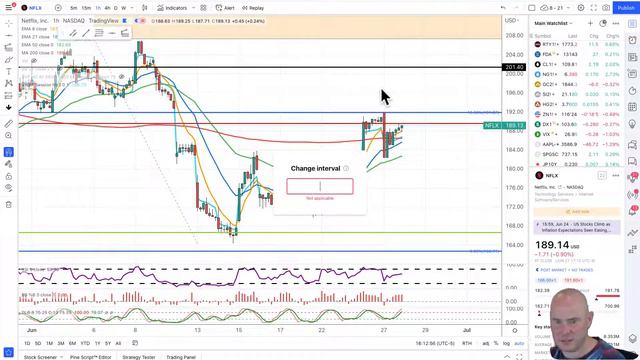
Task: Select the NG1! row in watchlist
Action: point(577,74)
